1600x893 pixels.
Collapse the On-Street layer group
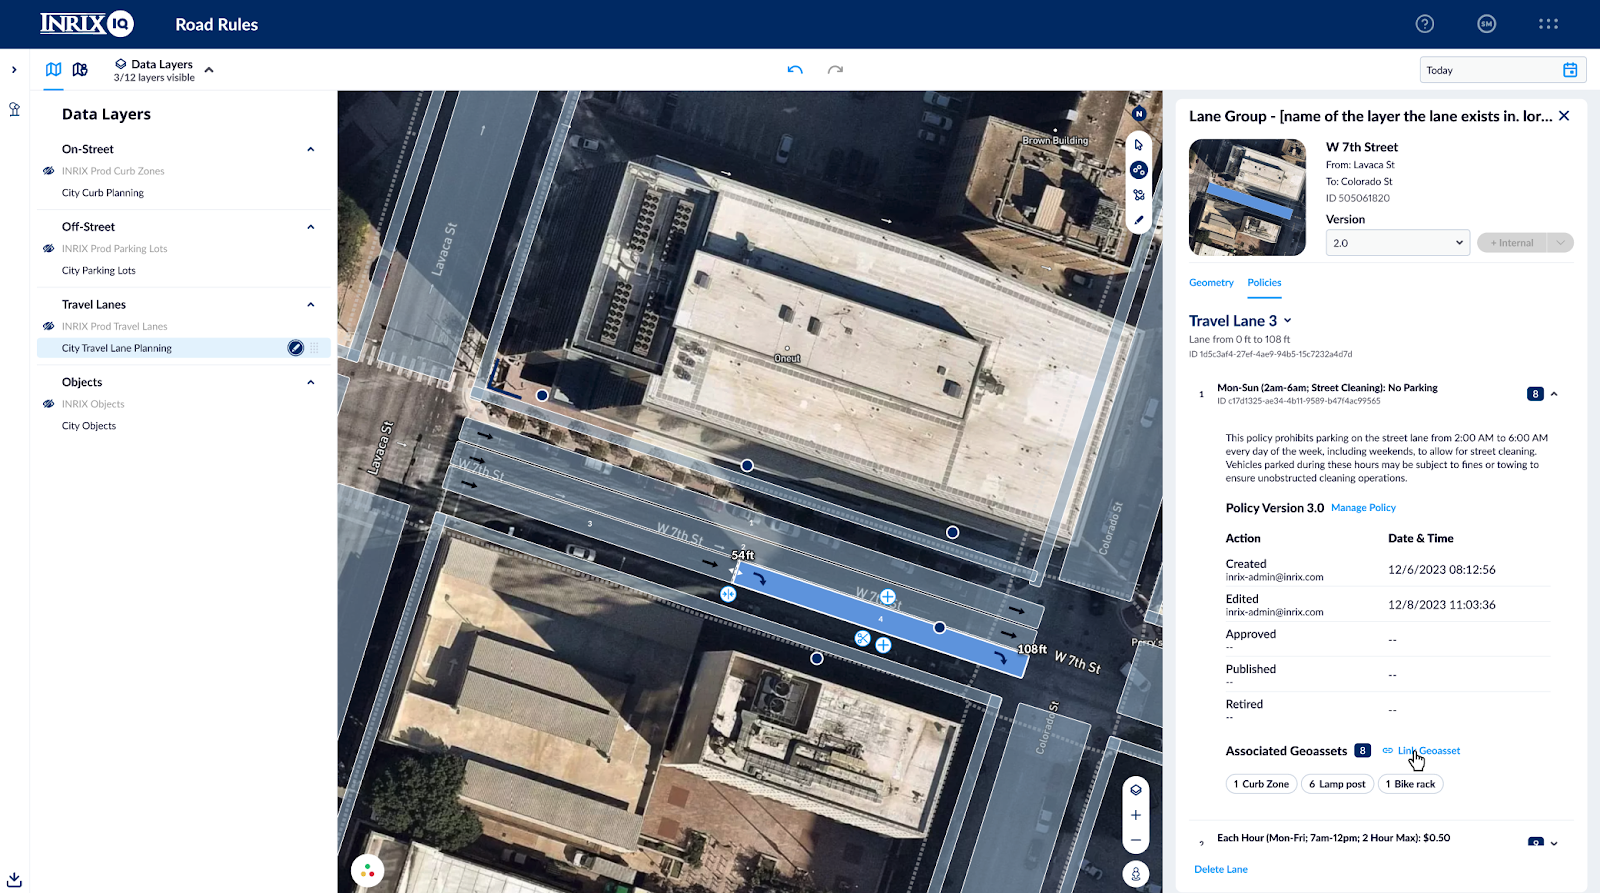click(x=310, y=149)
